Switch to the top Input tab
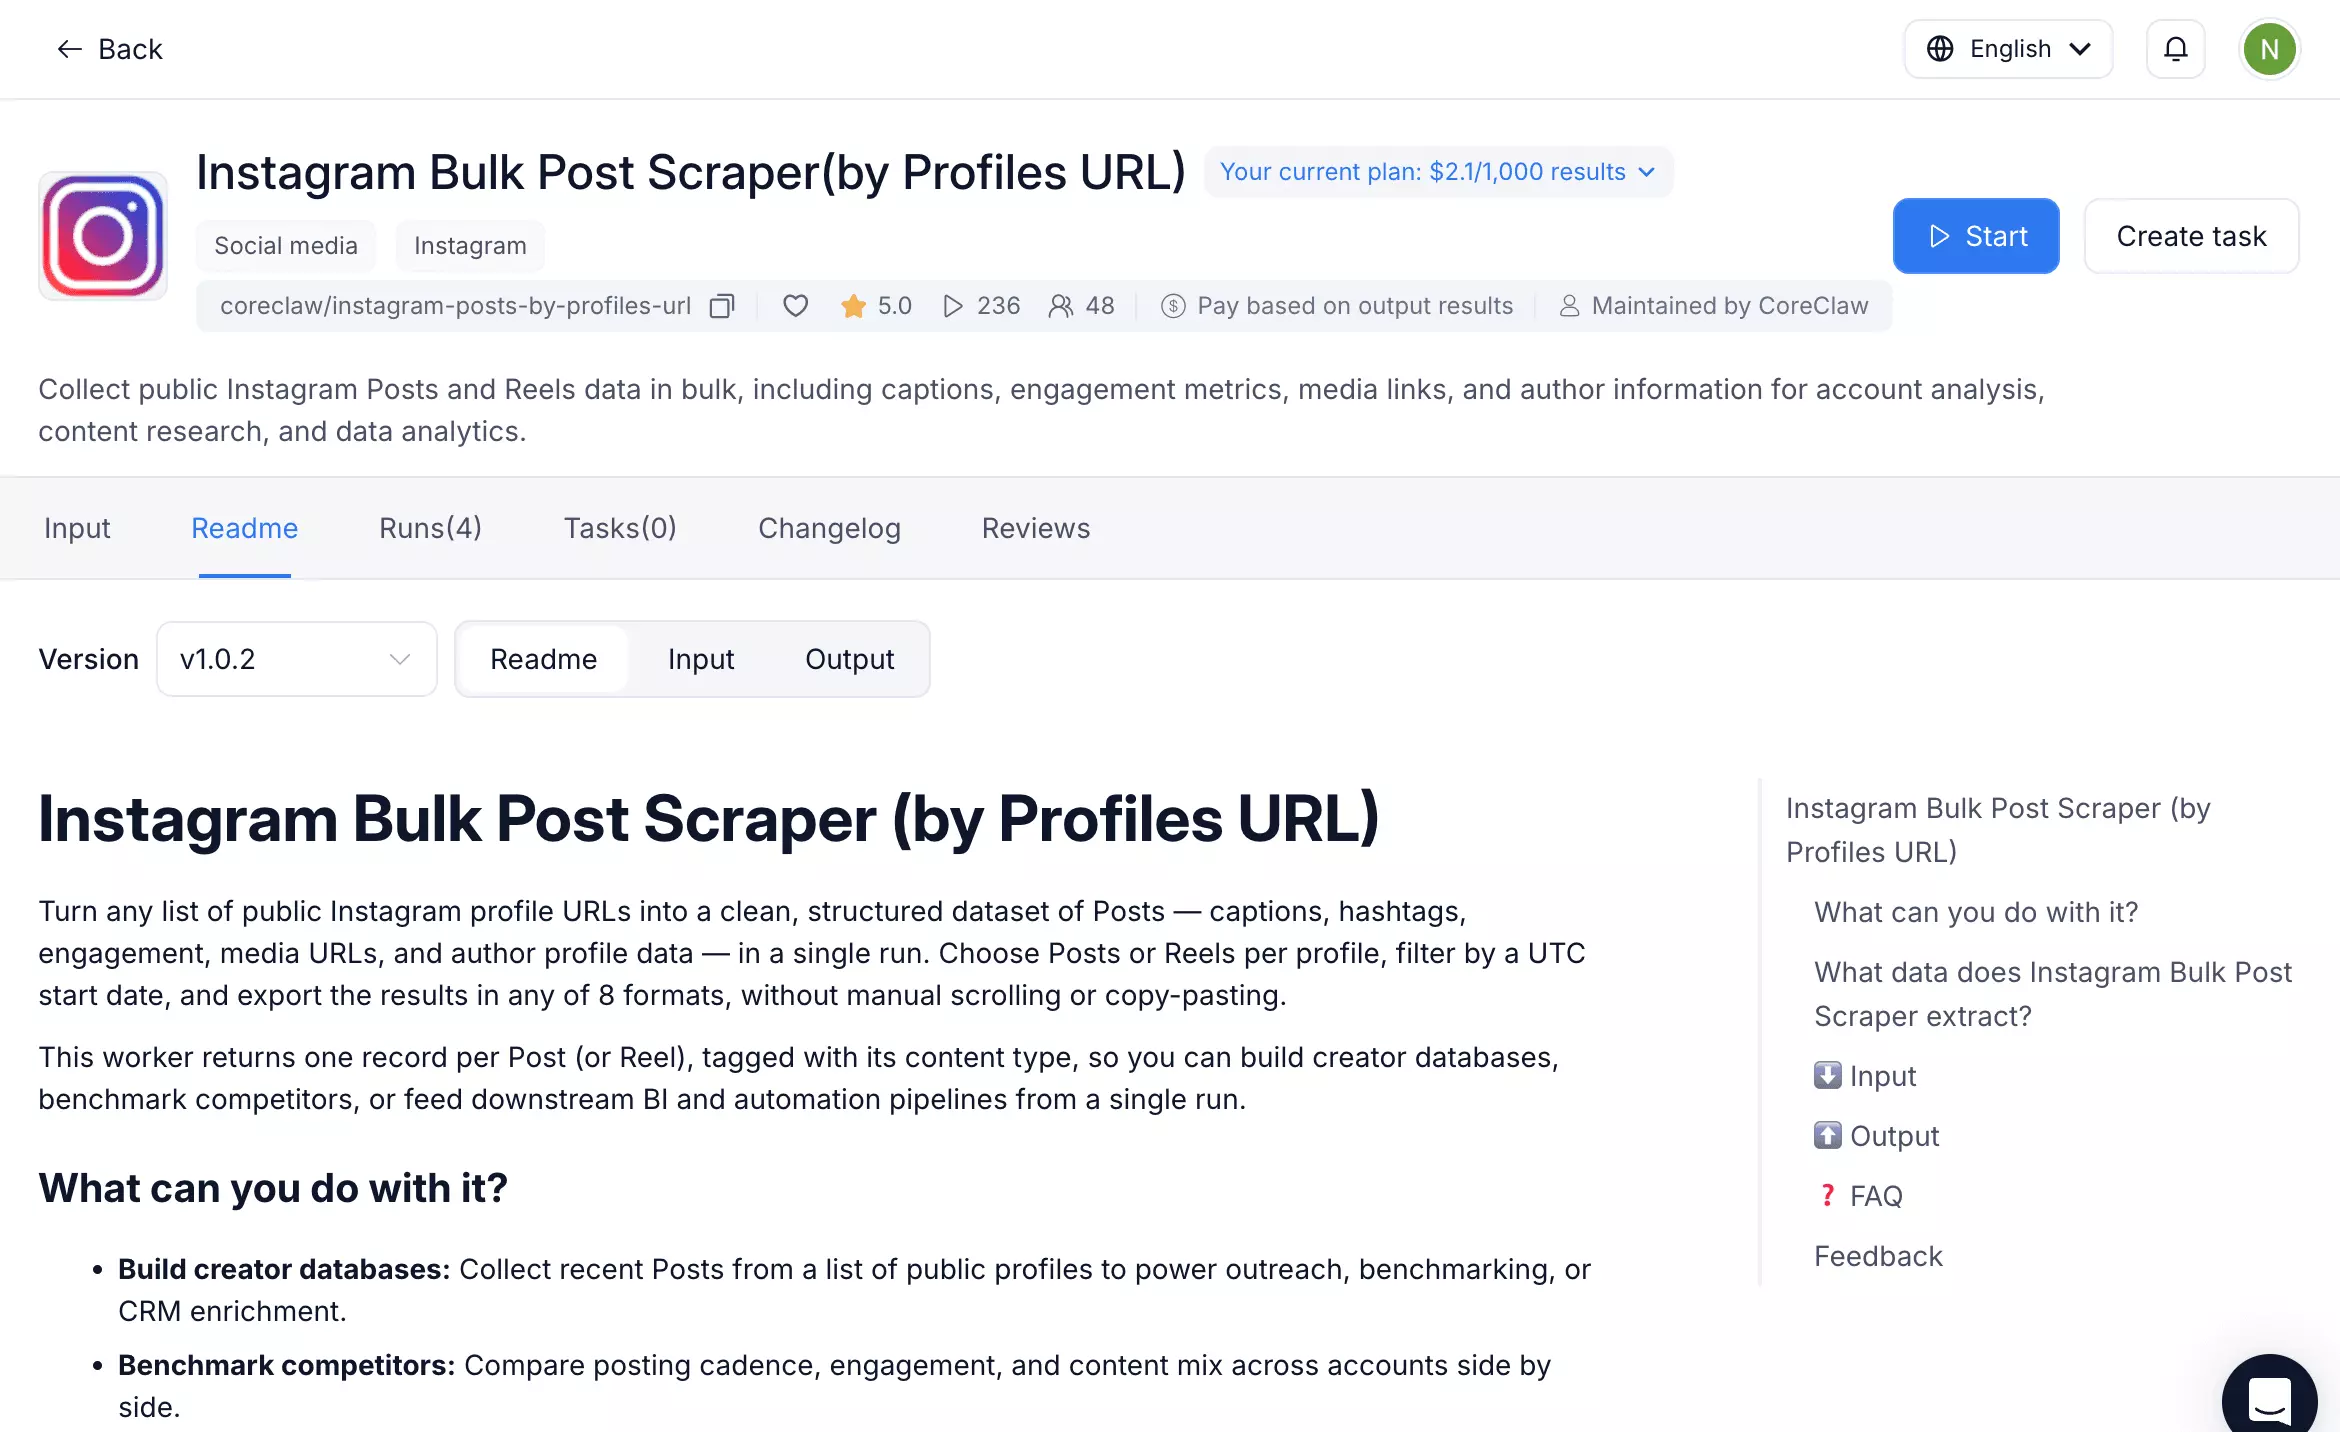Viewport: 2340px width, 1432px height. [x=77, y=528]
